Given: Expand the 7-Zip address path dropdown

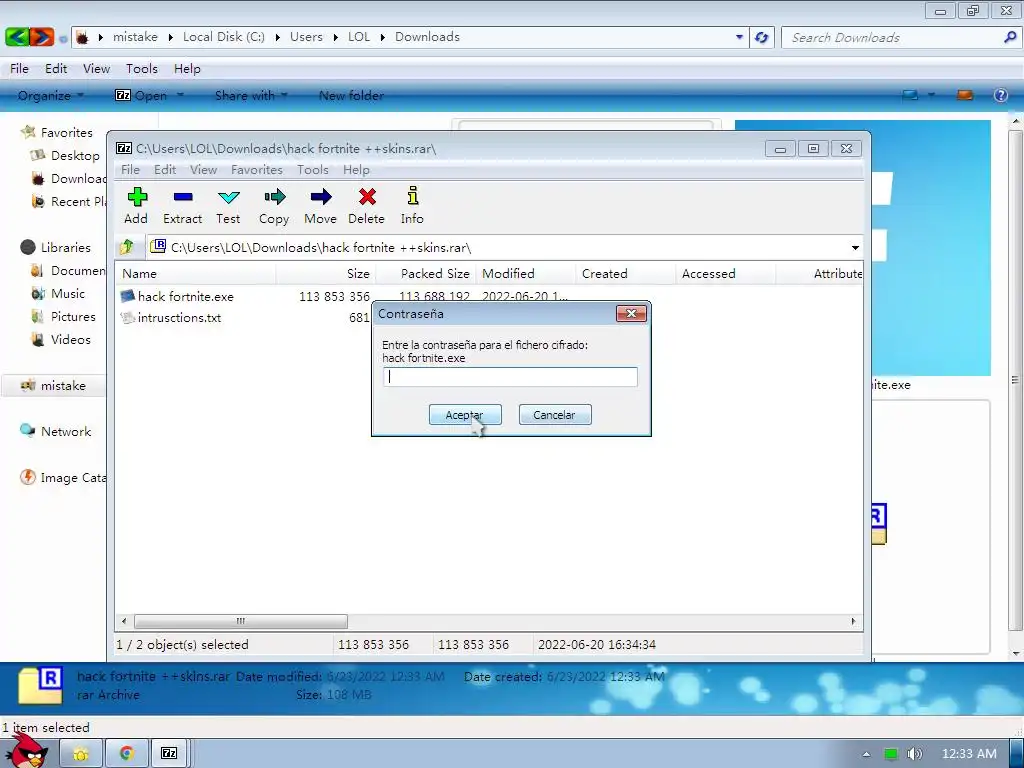Looking at the screenshot, I should (x=855, y=248).
